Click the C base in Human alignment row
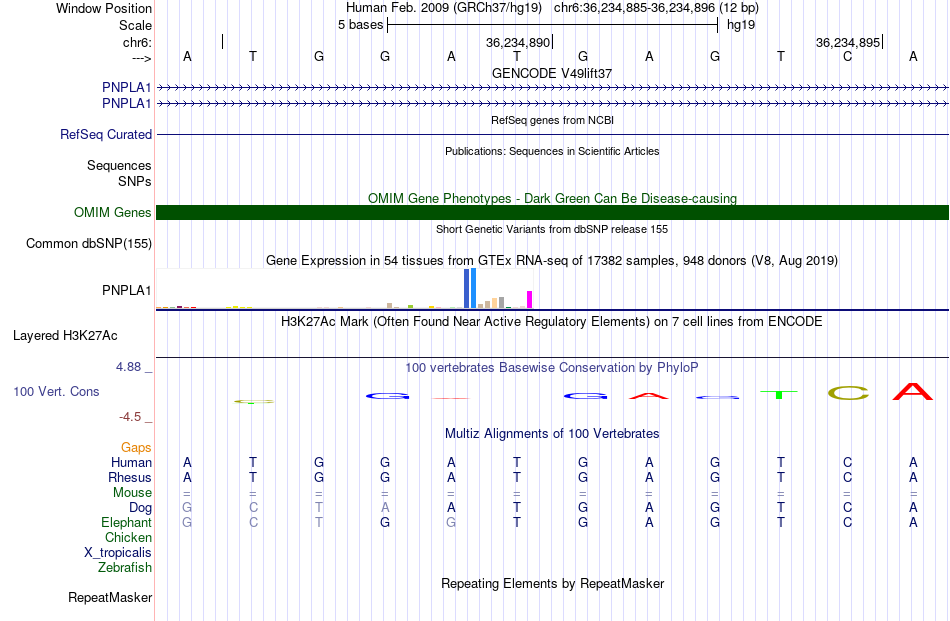Screen dimensions: 950x621 847,462
